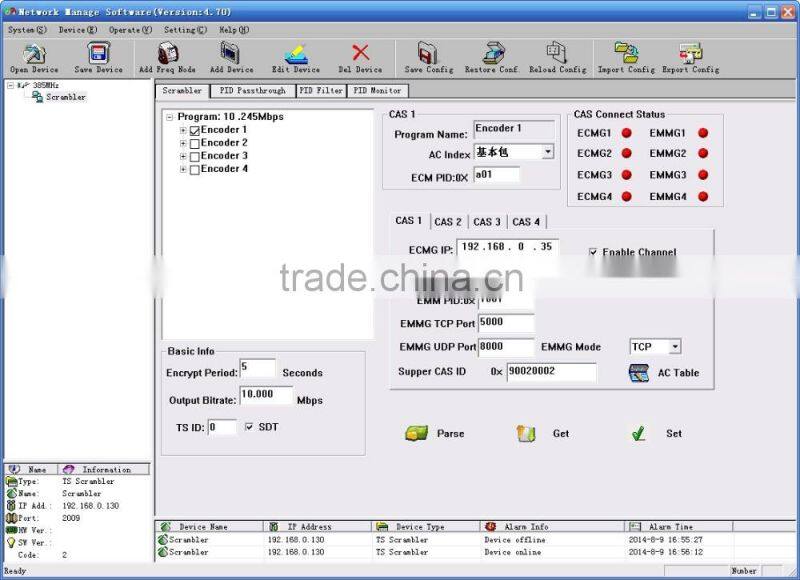The image size is (800, 580).
Task: Click the Alarm Info column header icon
Action: tap(490, 526)
